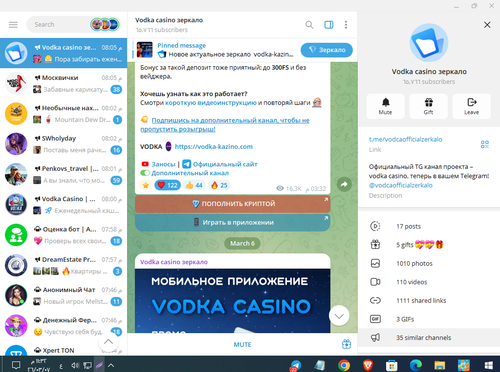
Task: Open 5 gifts section
Action: (x=429, y=245)
